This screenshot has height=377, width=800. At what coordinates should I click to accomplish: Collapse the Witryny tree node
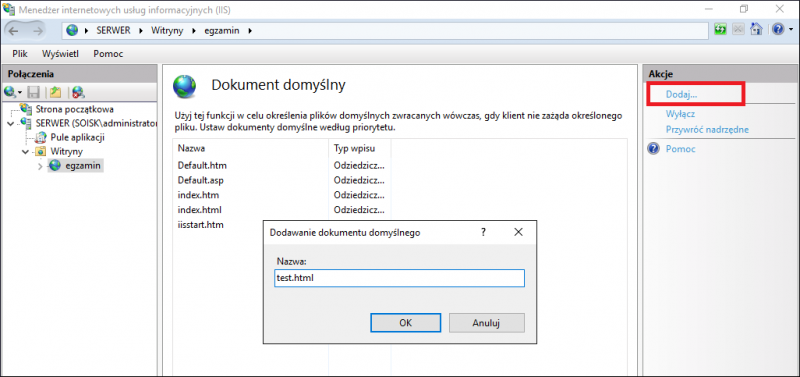click(26, 152)
